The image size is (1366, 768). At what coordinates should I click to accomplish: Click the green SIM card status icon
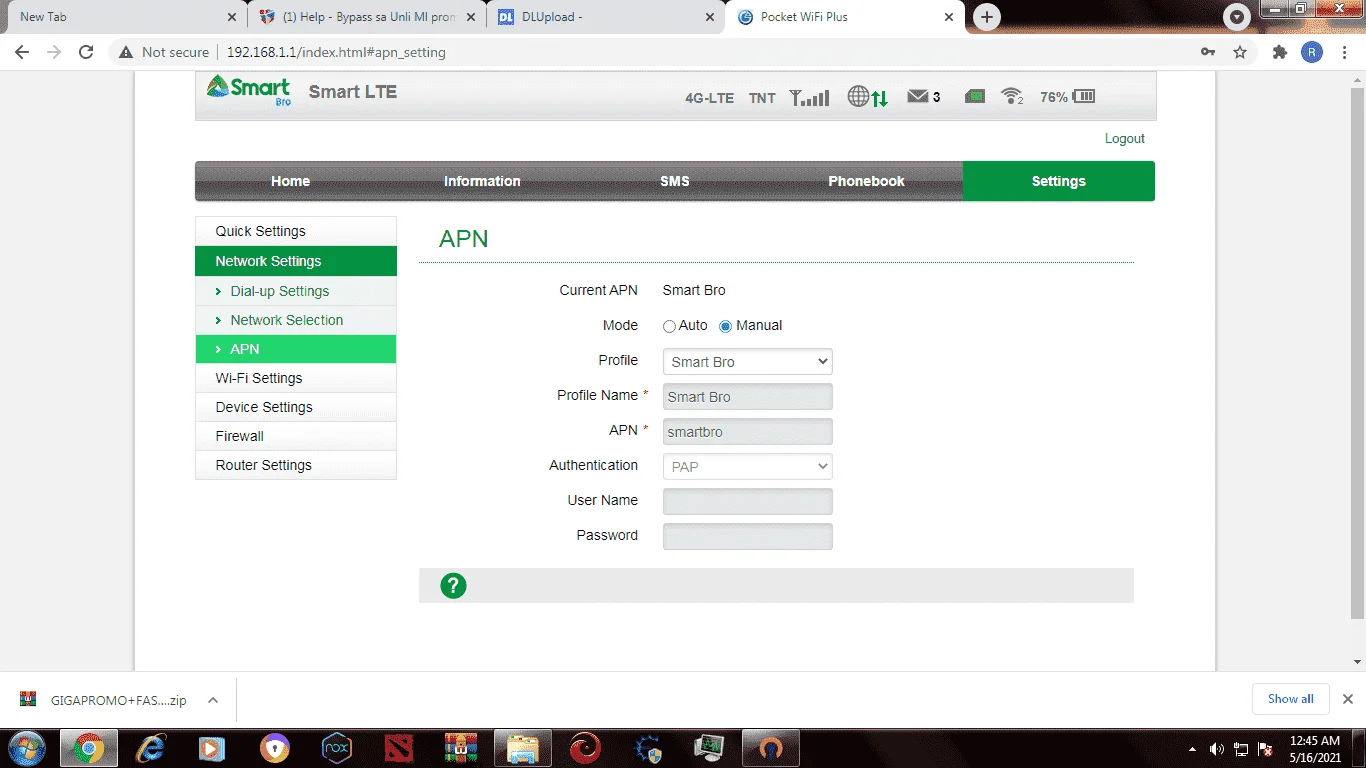[975, 97]
